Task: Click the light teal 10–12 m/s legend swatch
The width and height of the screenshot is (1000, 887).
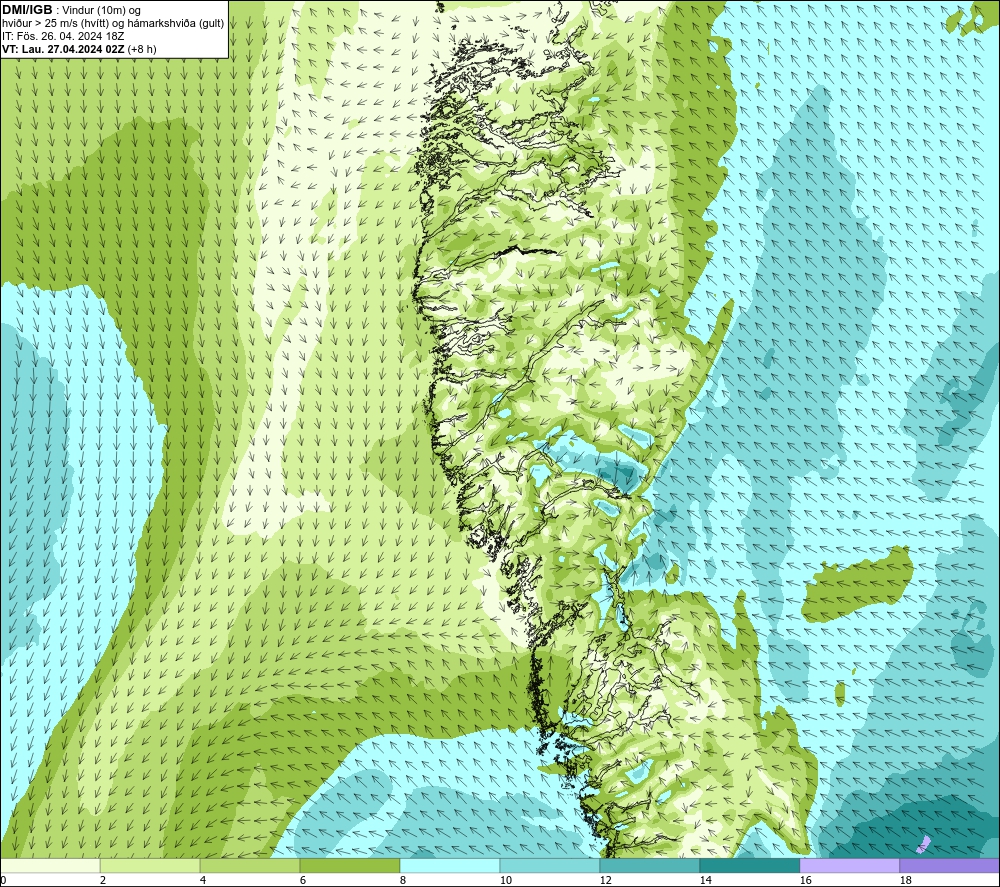Action: pyautogui.click(x=550, y=866)
